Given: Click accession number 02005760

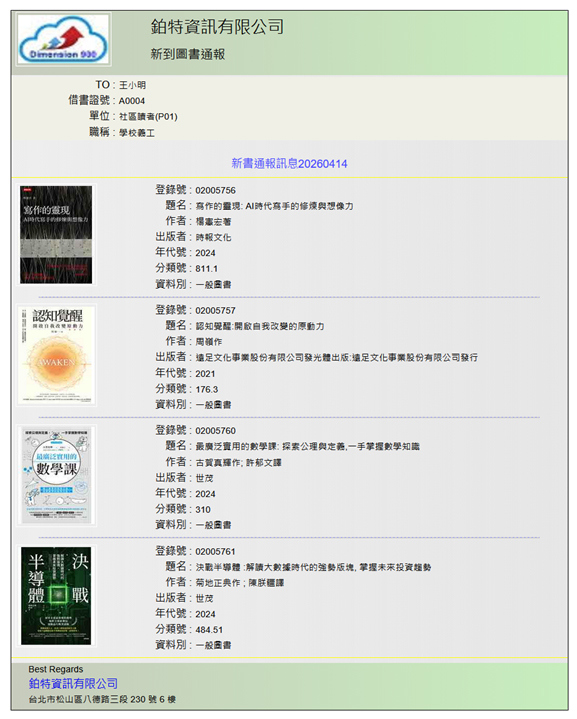Looking at the screenshot, I should tap(216, 431).
